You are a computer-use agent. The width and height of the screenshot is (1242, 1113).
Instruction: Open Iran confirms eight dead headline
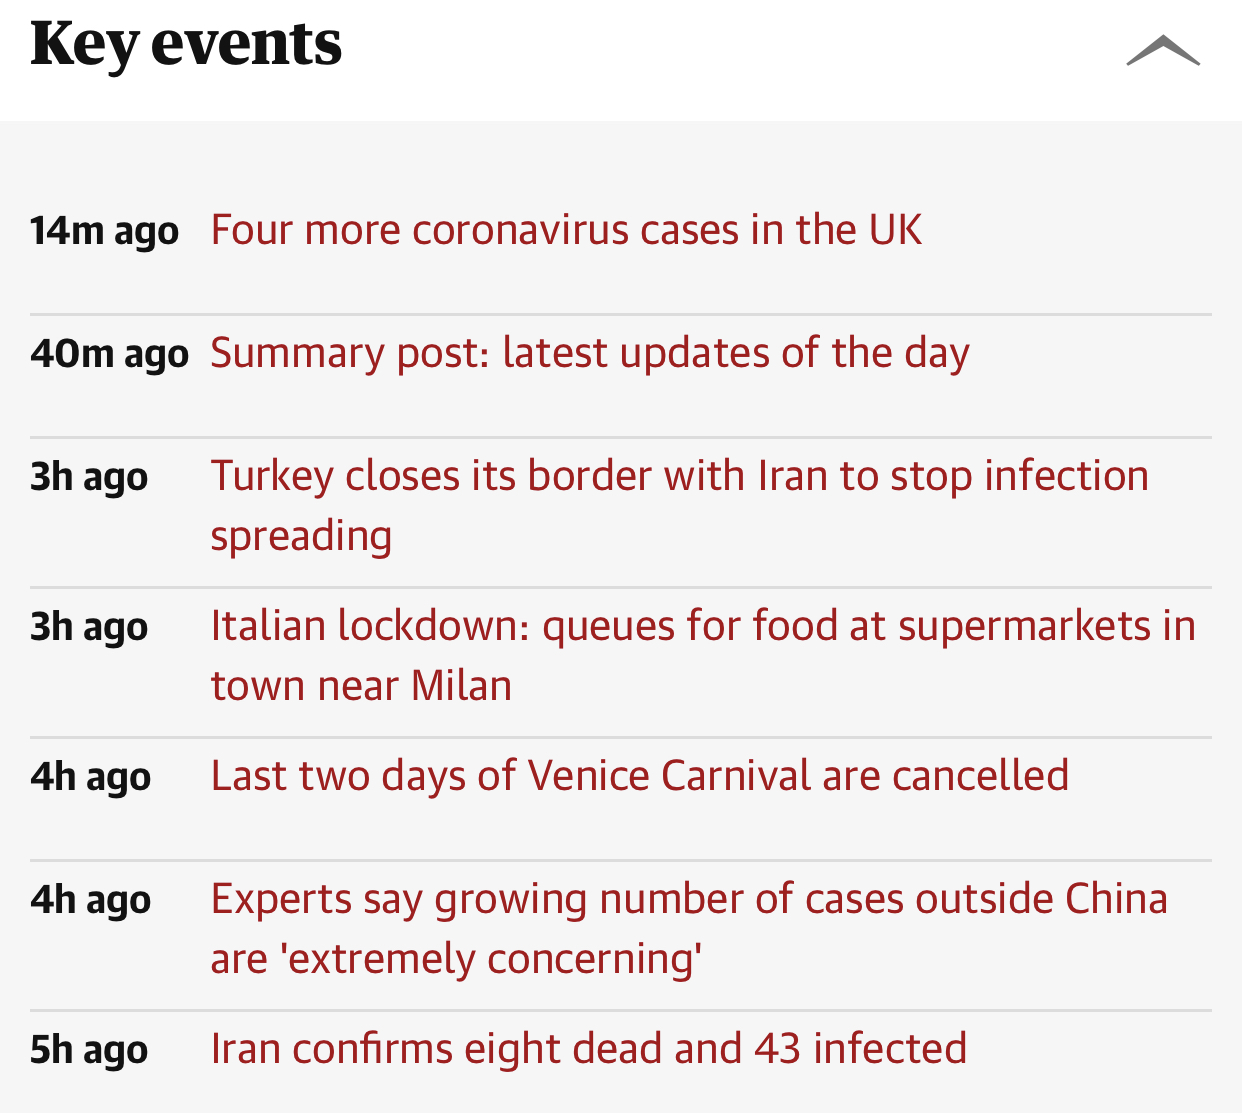(588, 1049)
